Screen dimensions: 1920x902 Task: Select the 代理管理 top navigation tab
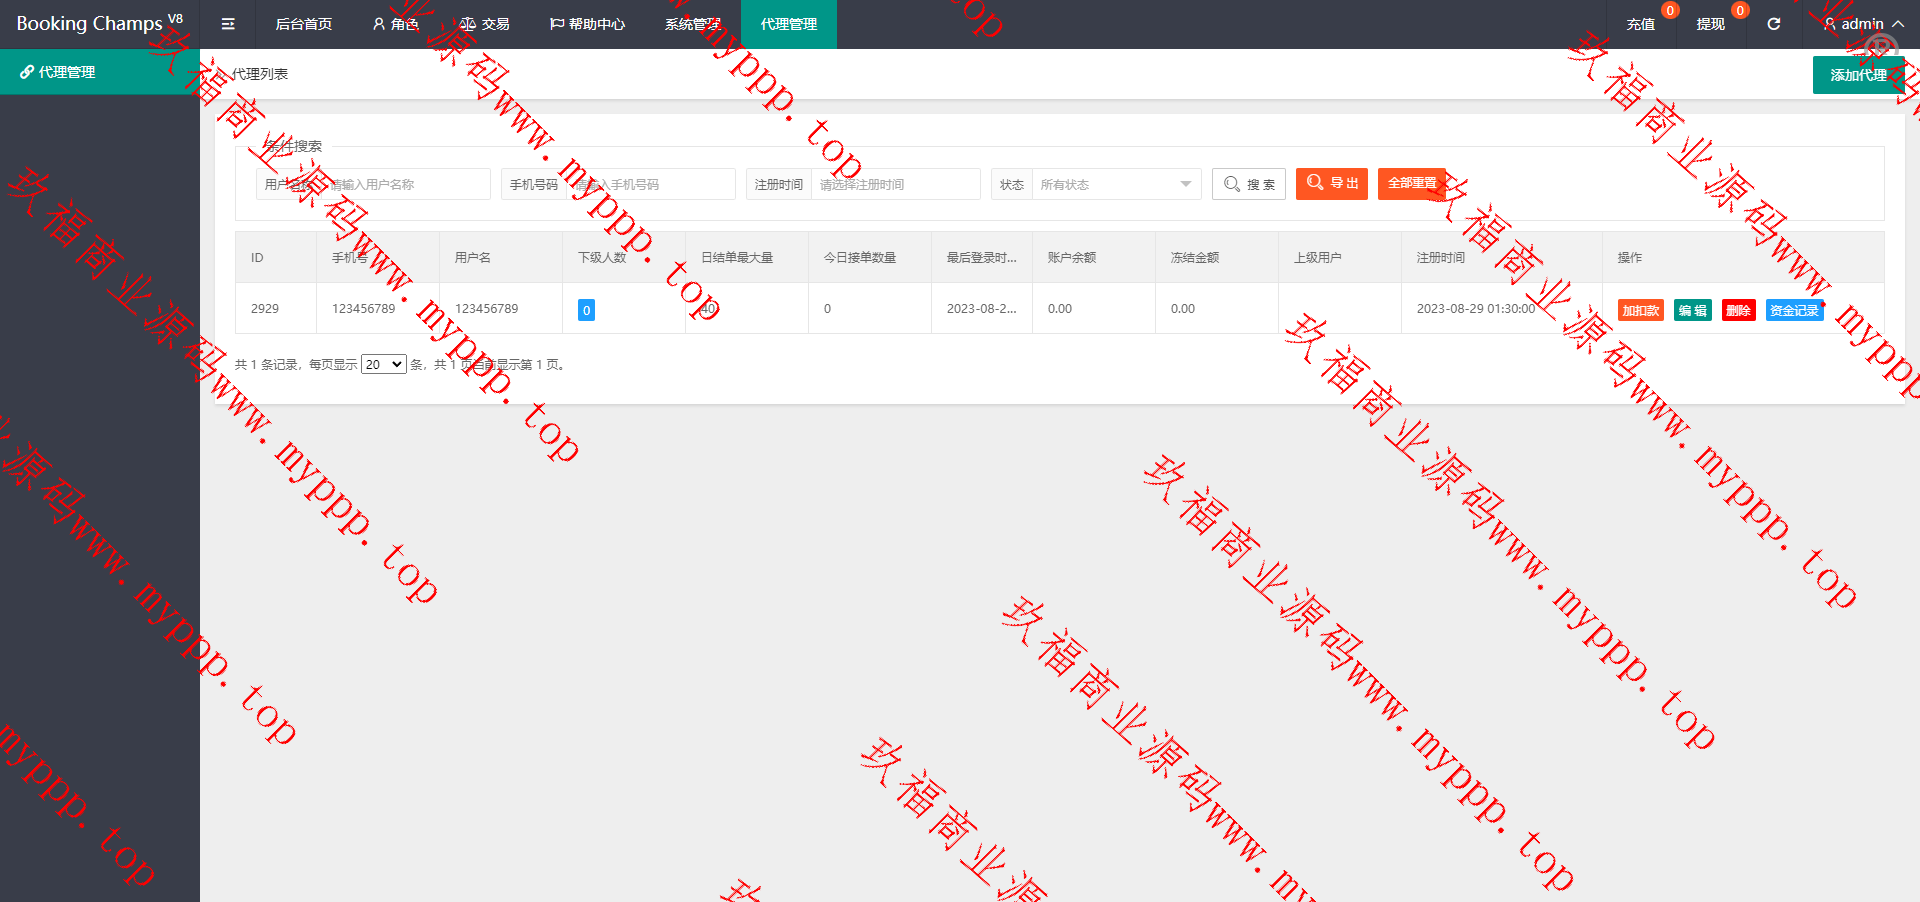[x=788, y=24]
